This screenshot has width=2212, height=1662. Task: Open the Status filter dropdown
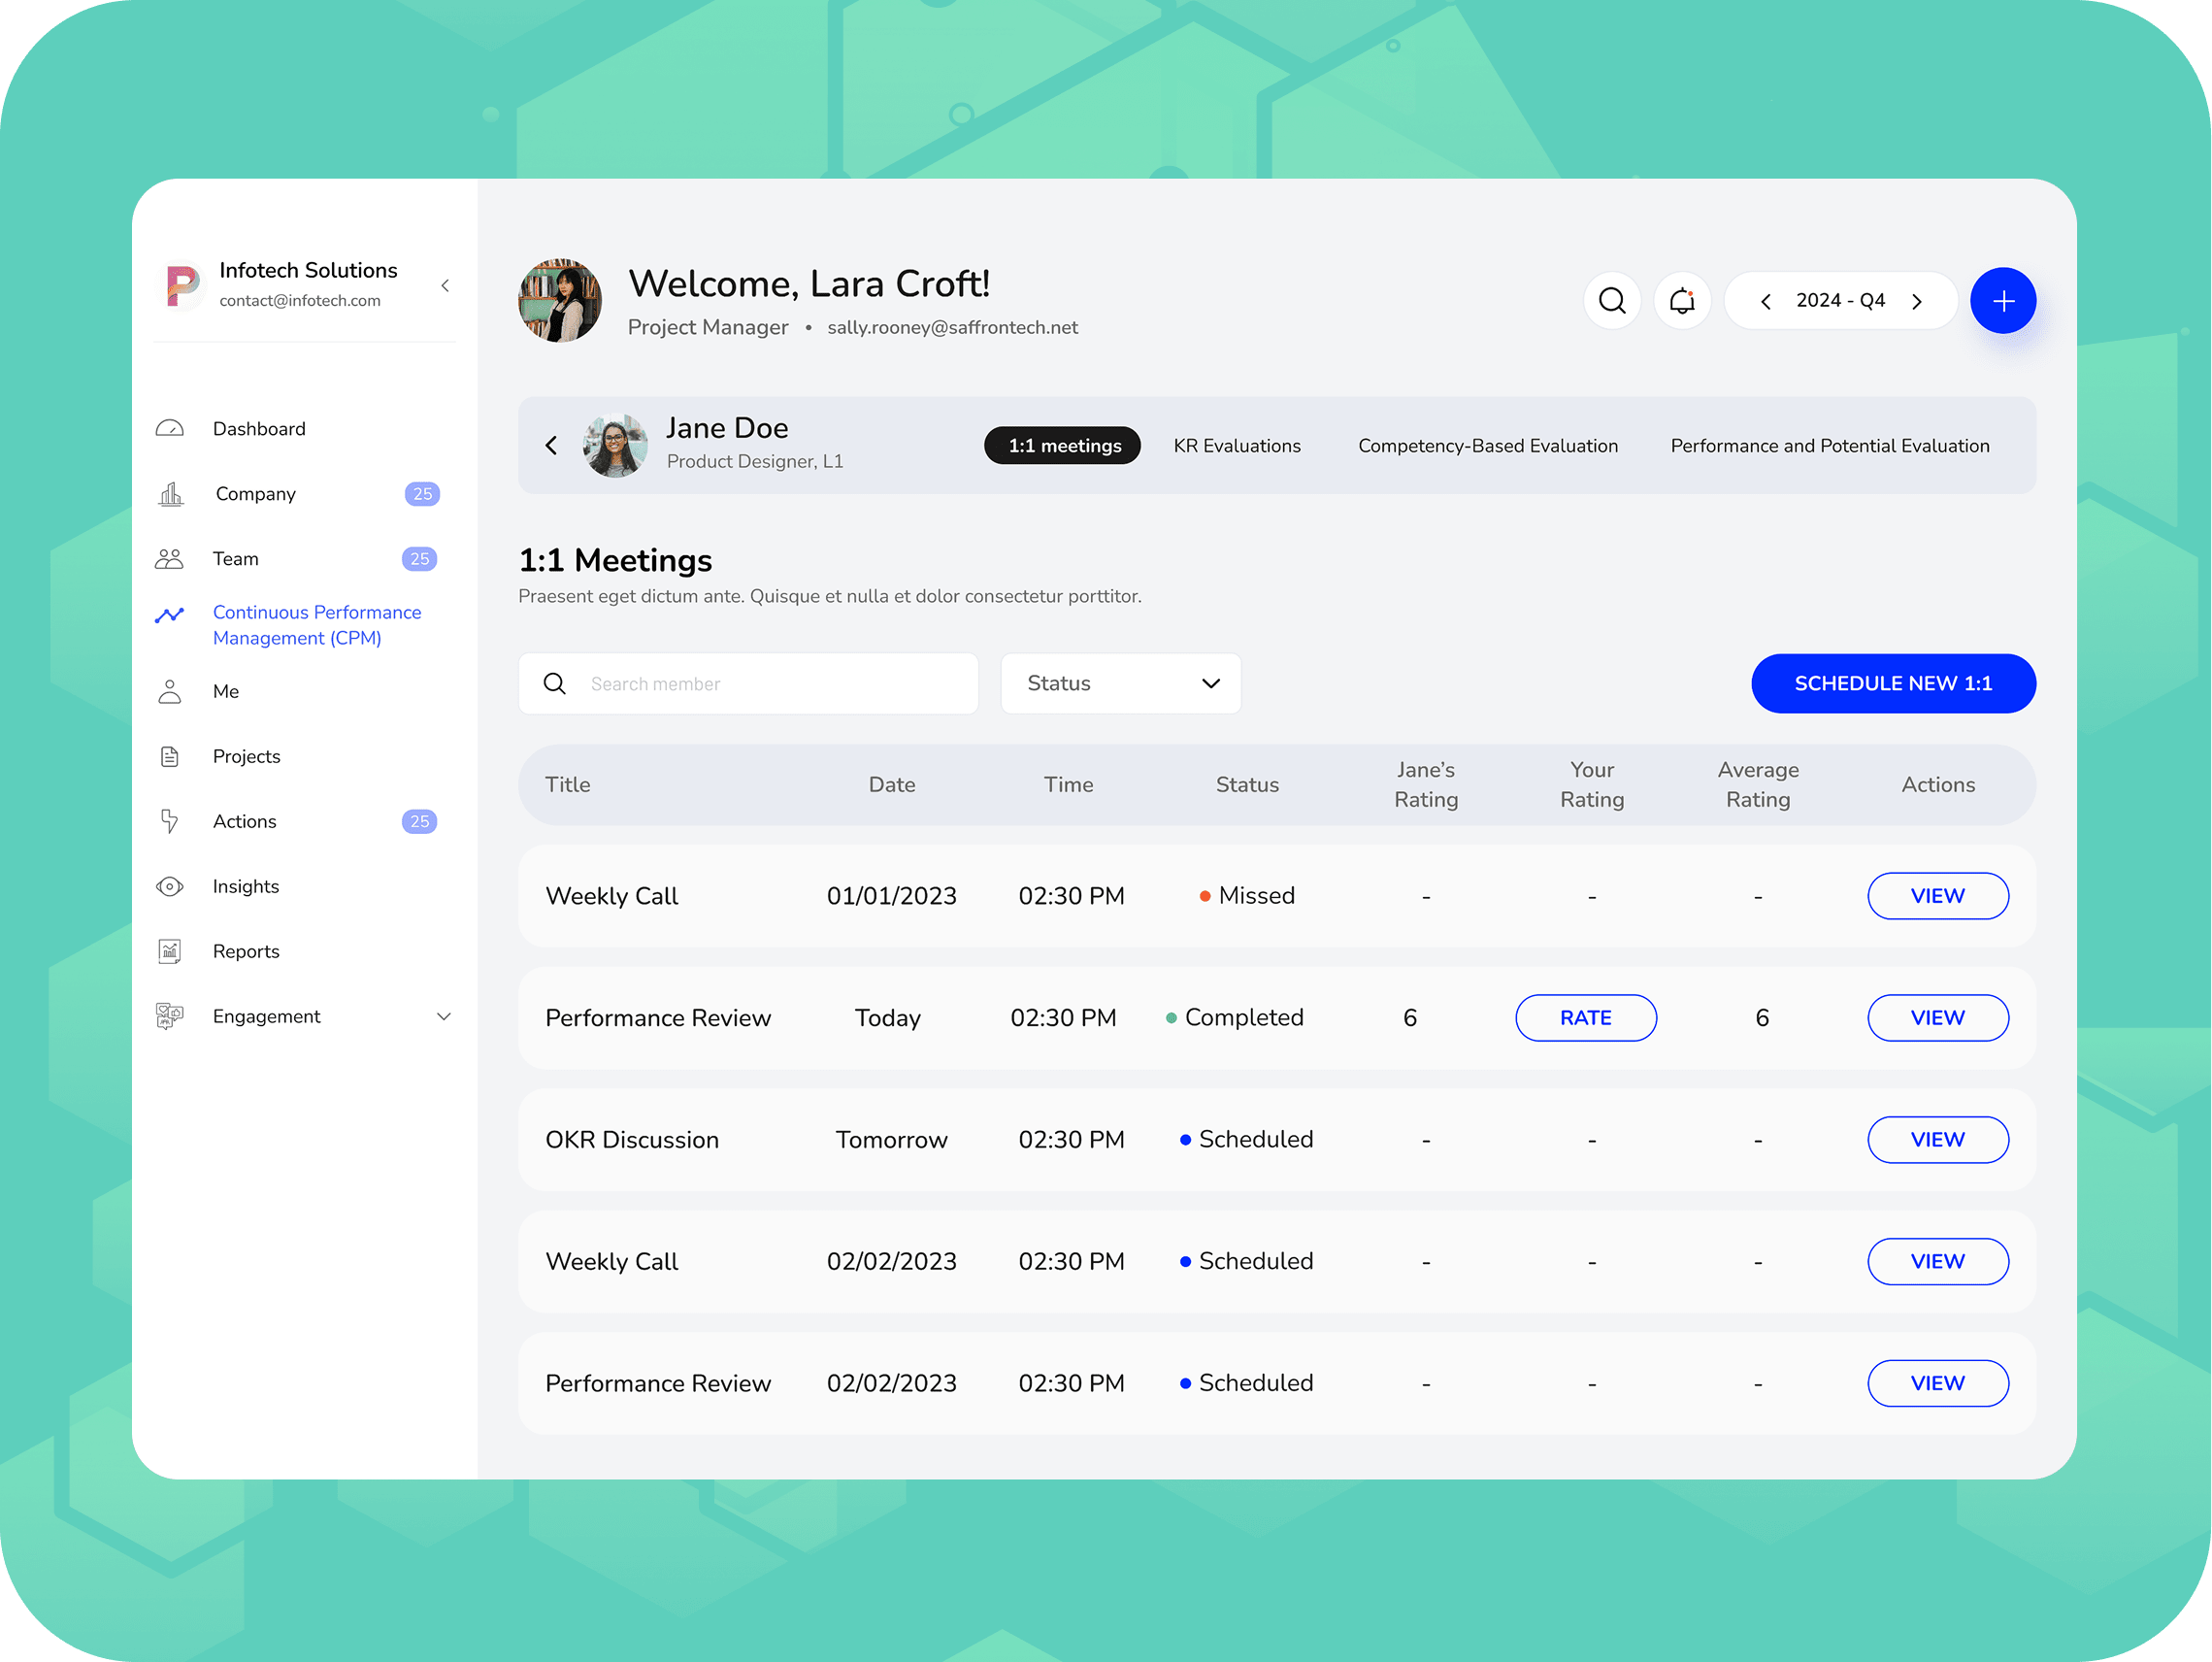click(1120, 683)
